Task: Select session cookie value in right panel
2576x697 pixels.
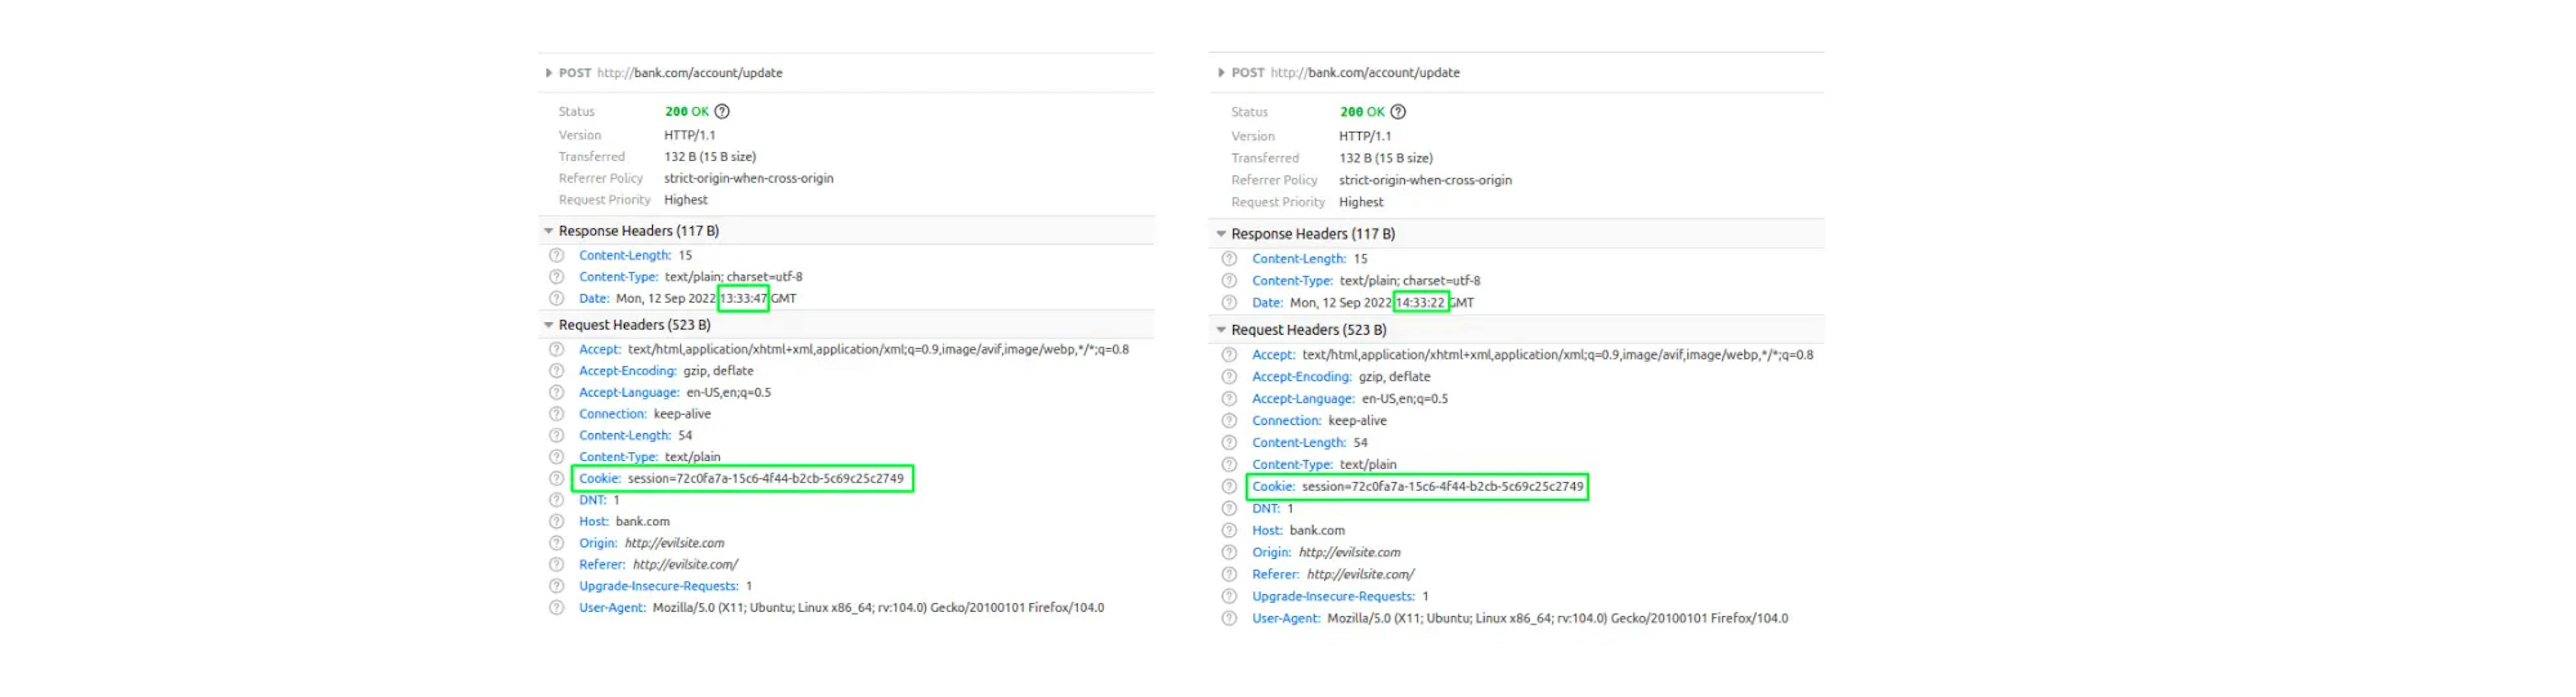Action: [1442, 487]
